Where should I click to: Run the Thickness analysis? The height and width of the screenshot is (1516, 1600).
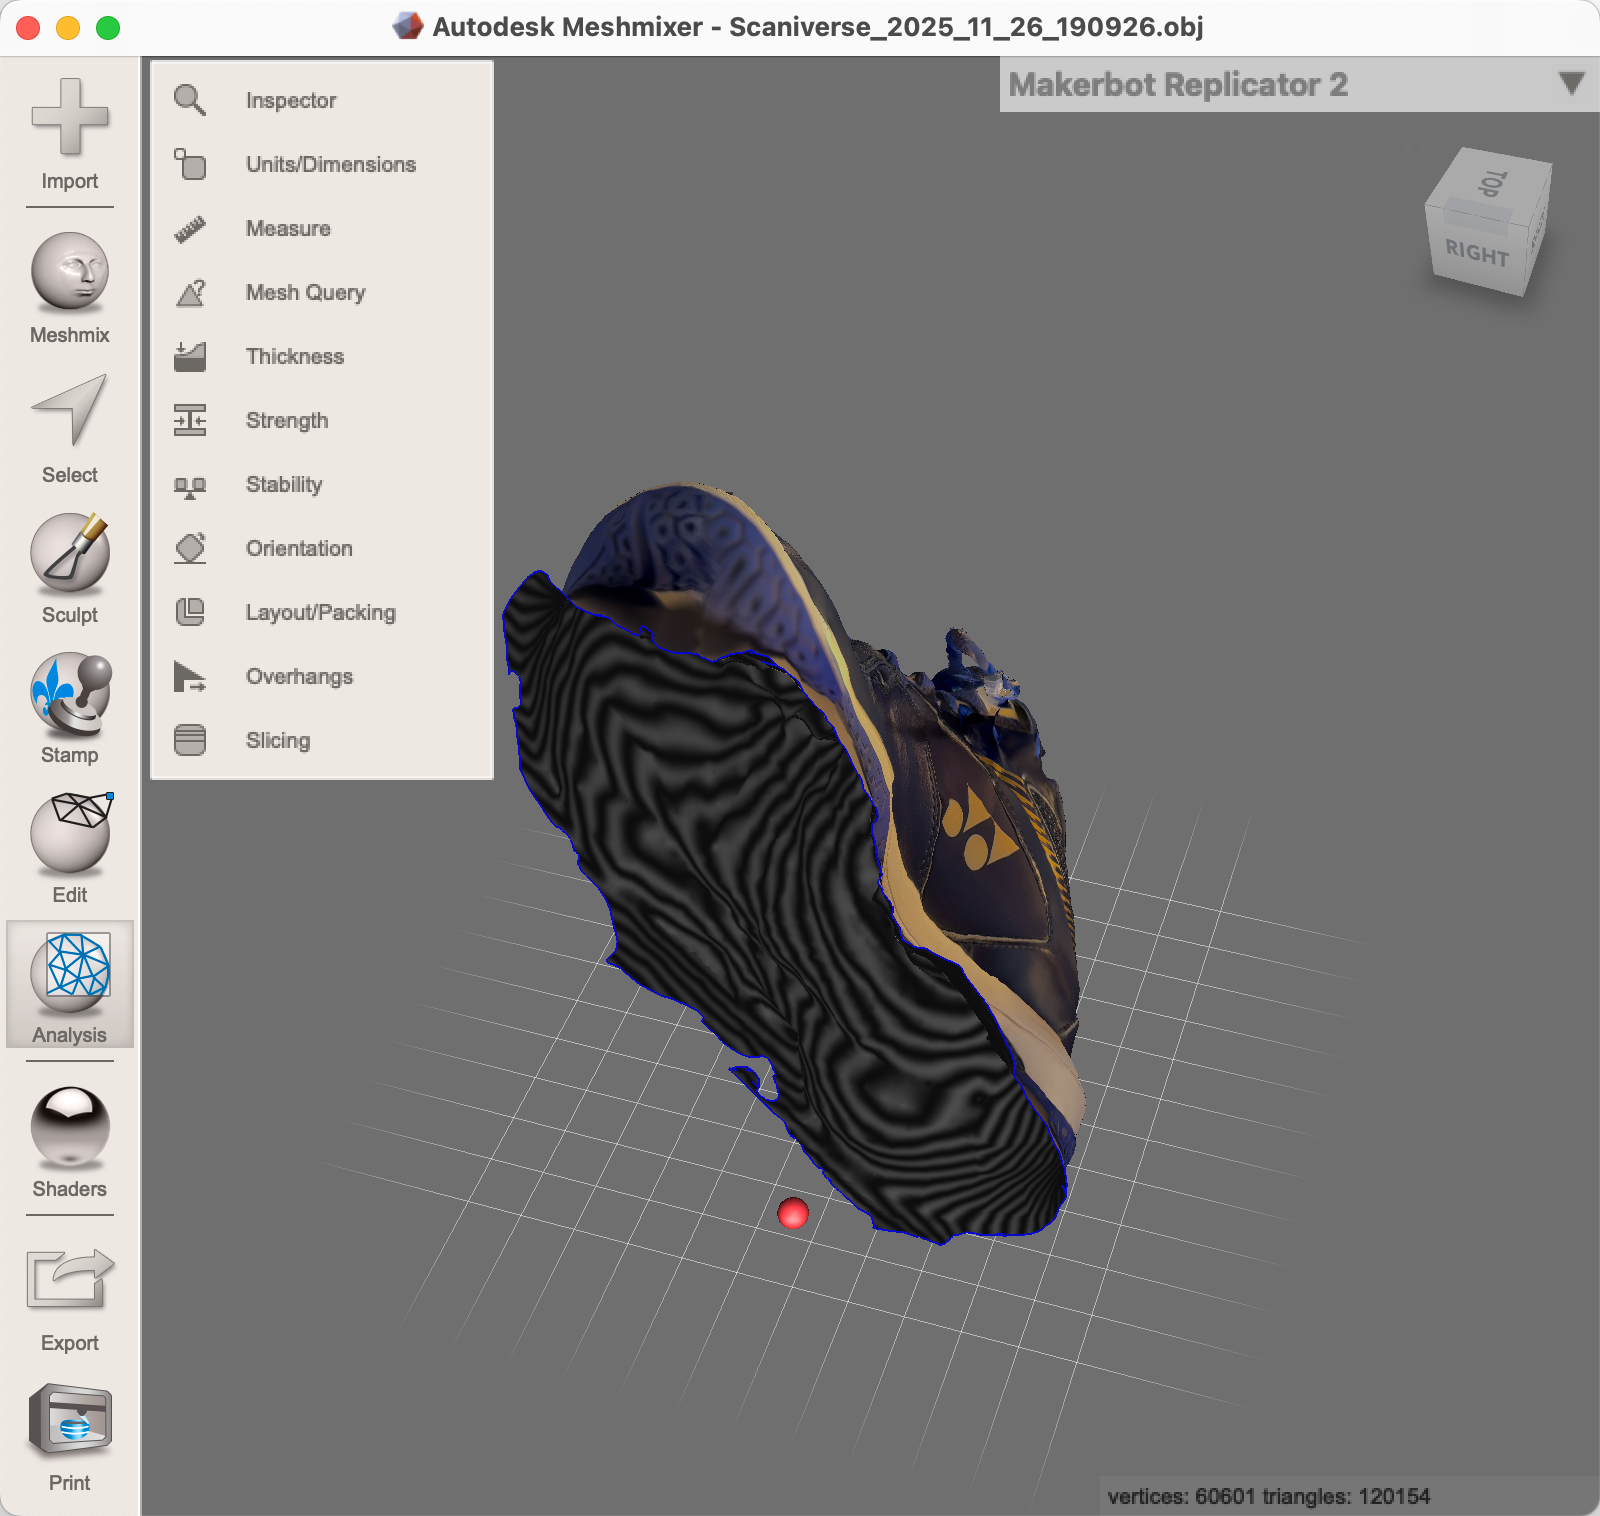[x=294, y=356]
